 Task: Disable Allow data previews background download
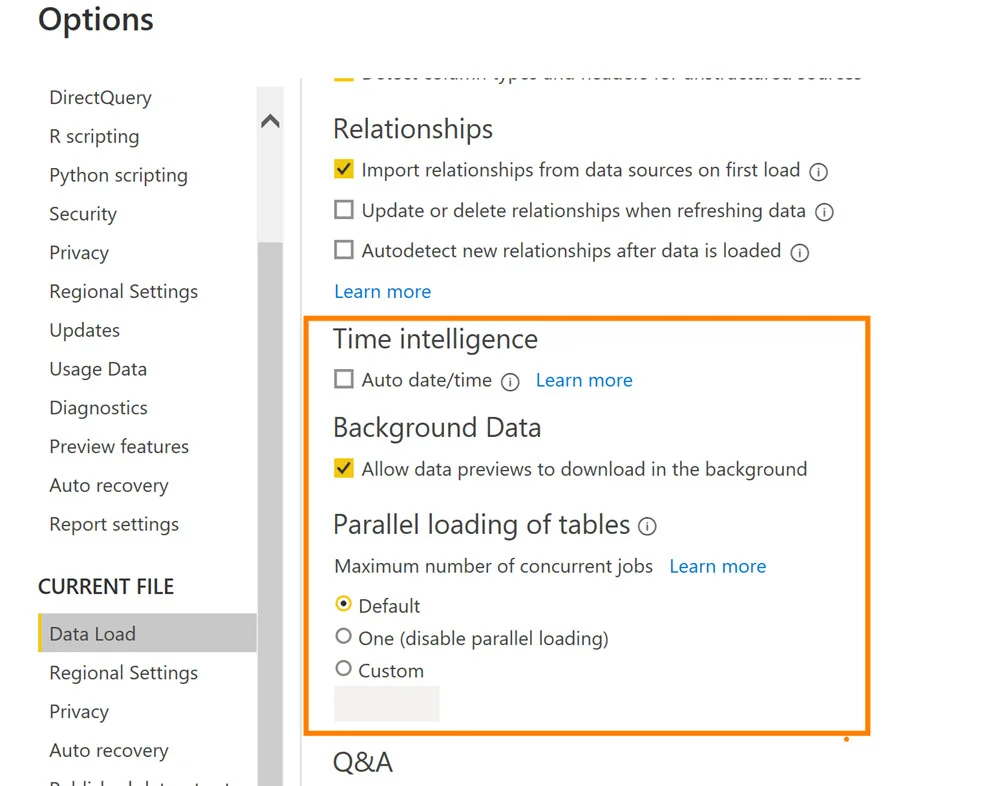pos(344,468)
